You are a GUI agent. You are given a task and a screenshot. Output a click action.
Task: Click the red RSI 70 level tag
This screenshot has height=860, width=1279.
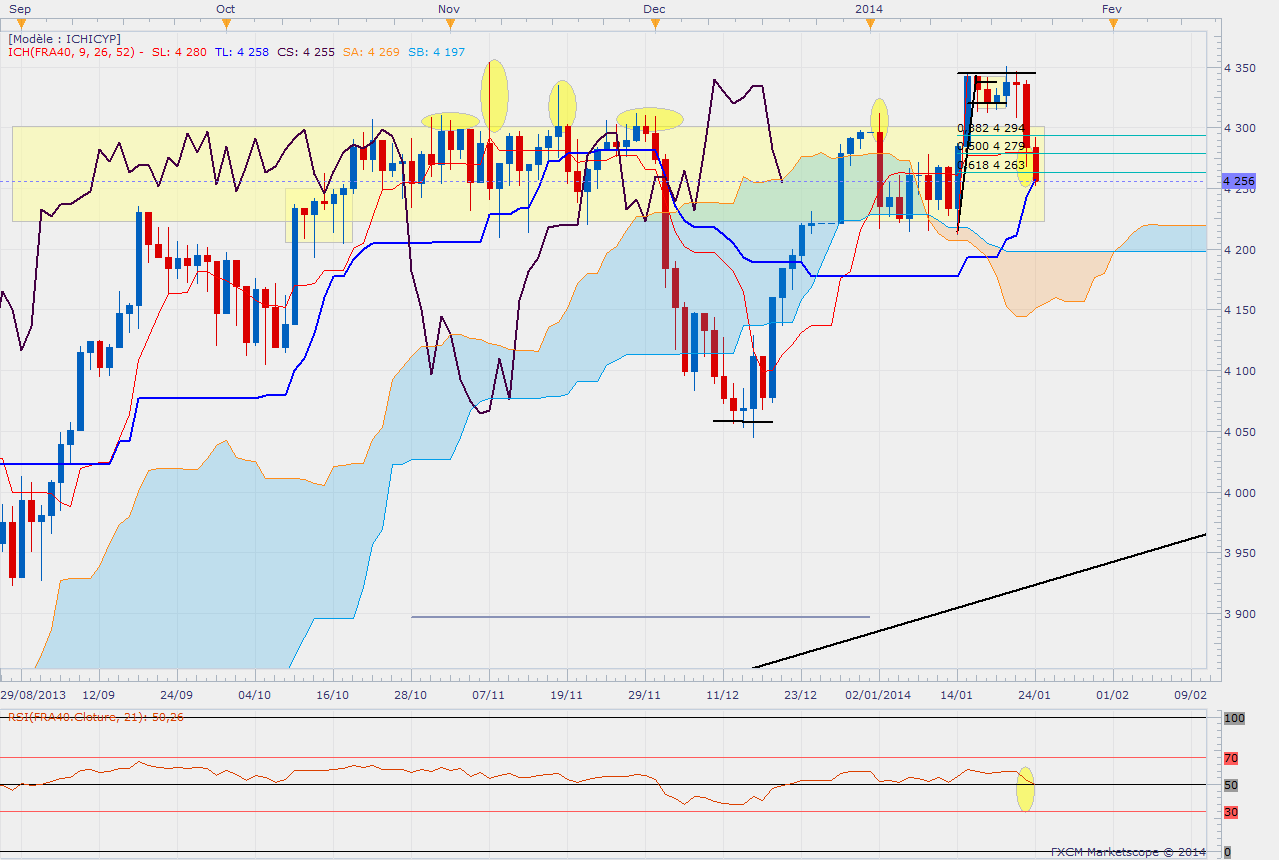1229,758
